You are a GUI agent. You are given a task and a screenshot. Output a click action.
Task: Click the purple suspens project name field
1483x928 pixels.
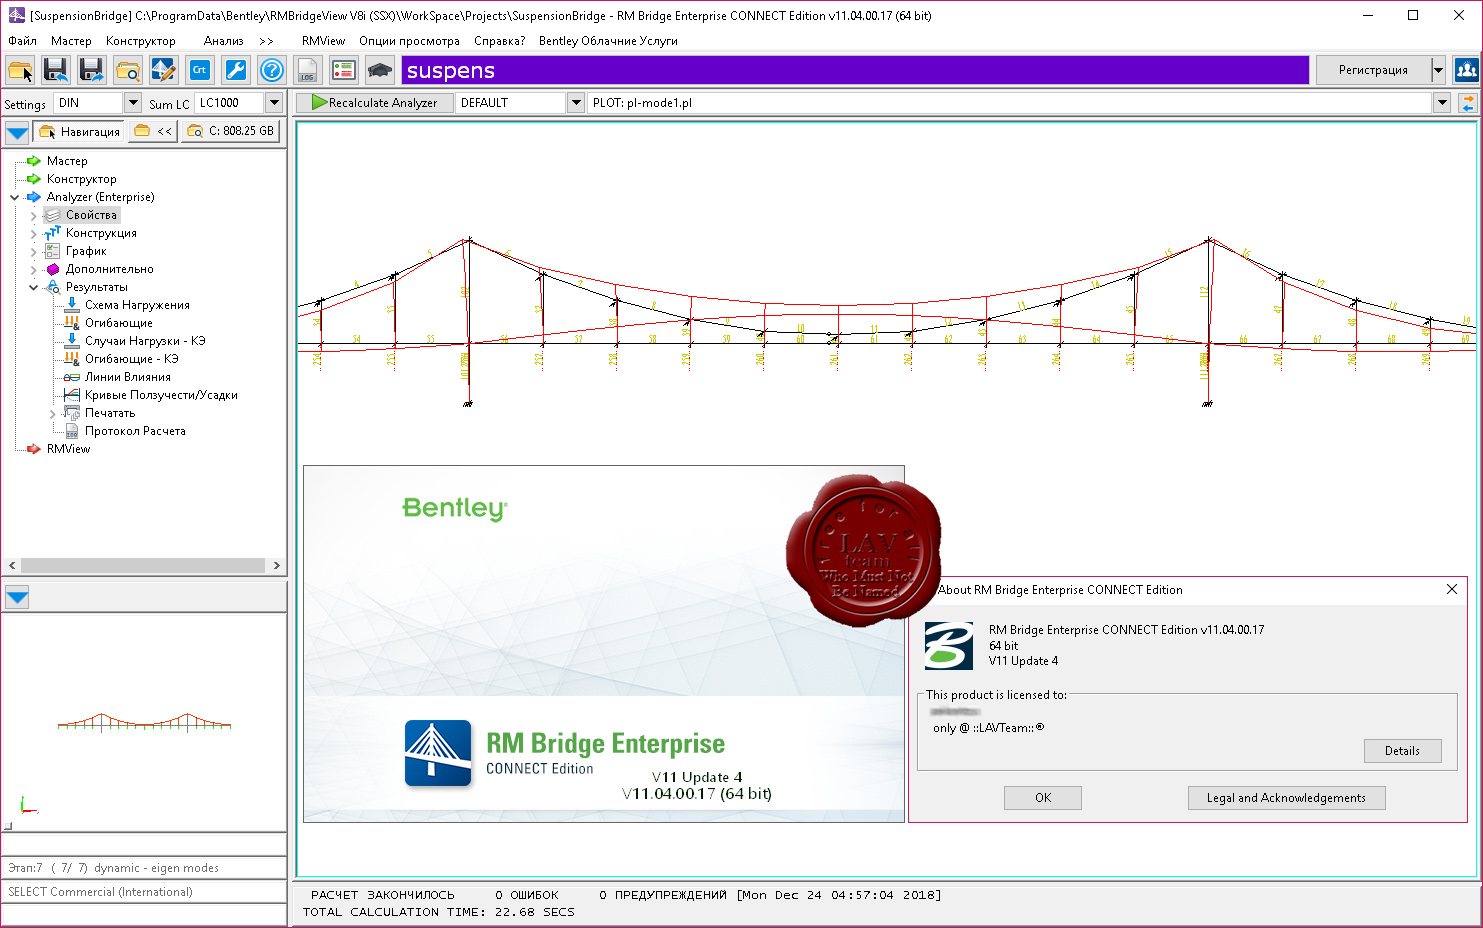coord(855,70)
